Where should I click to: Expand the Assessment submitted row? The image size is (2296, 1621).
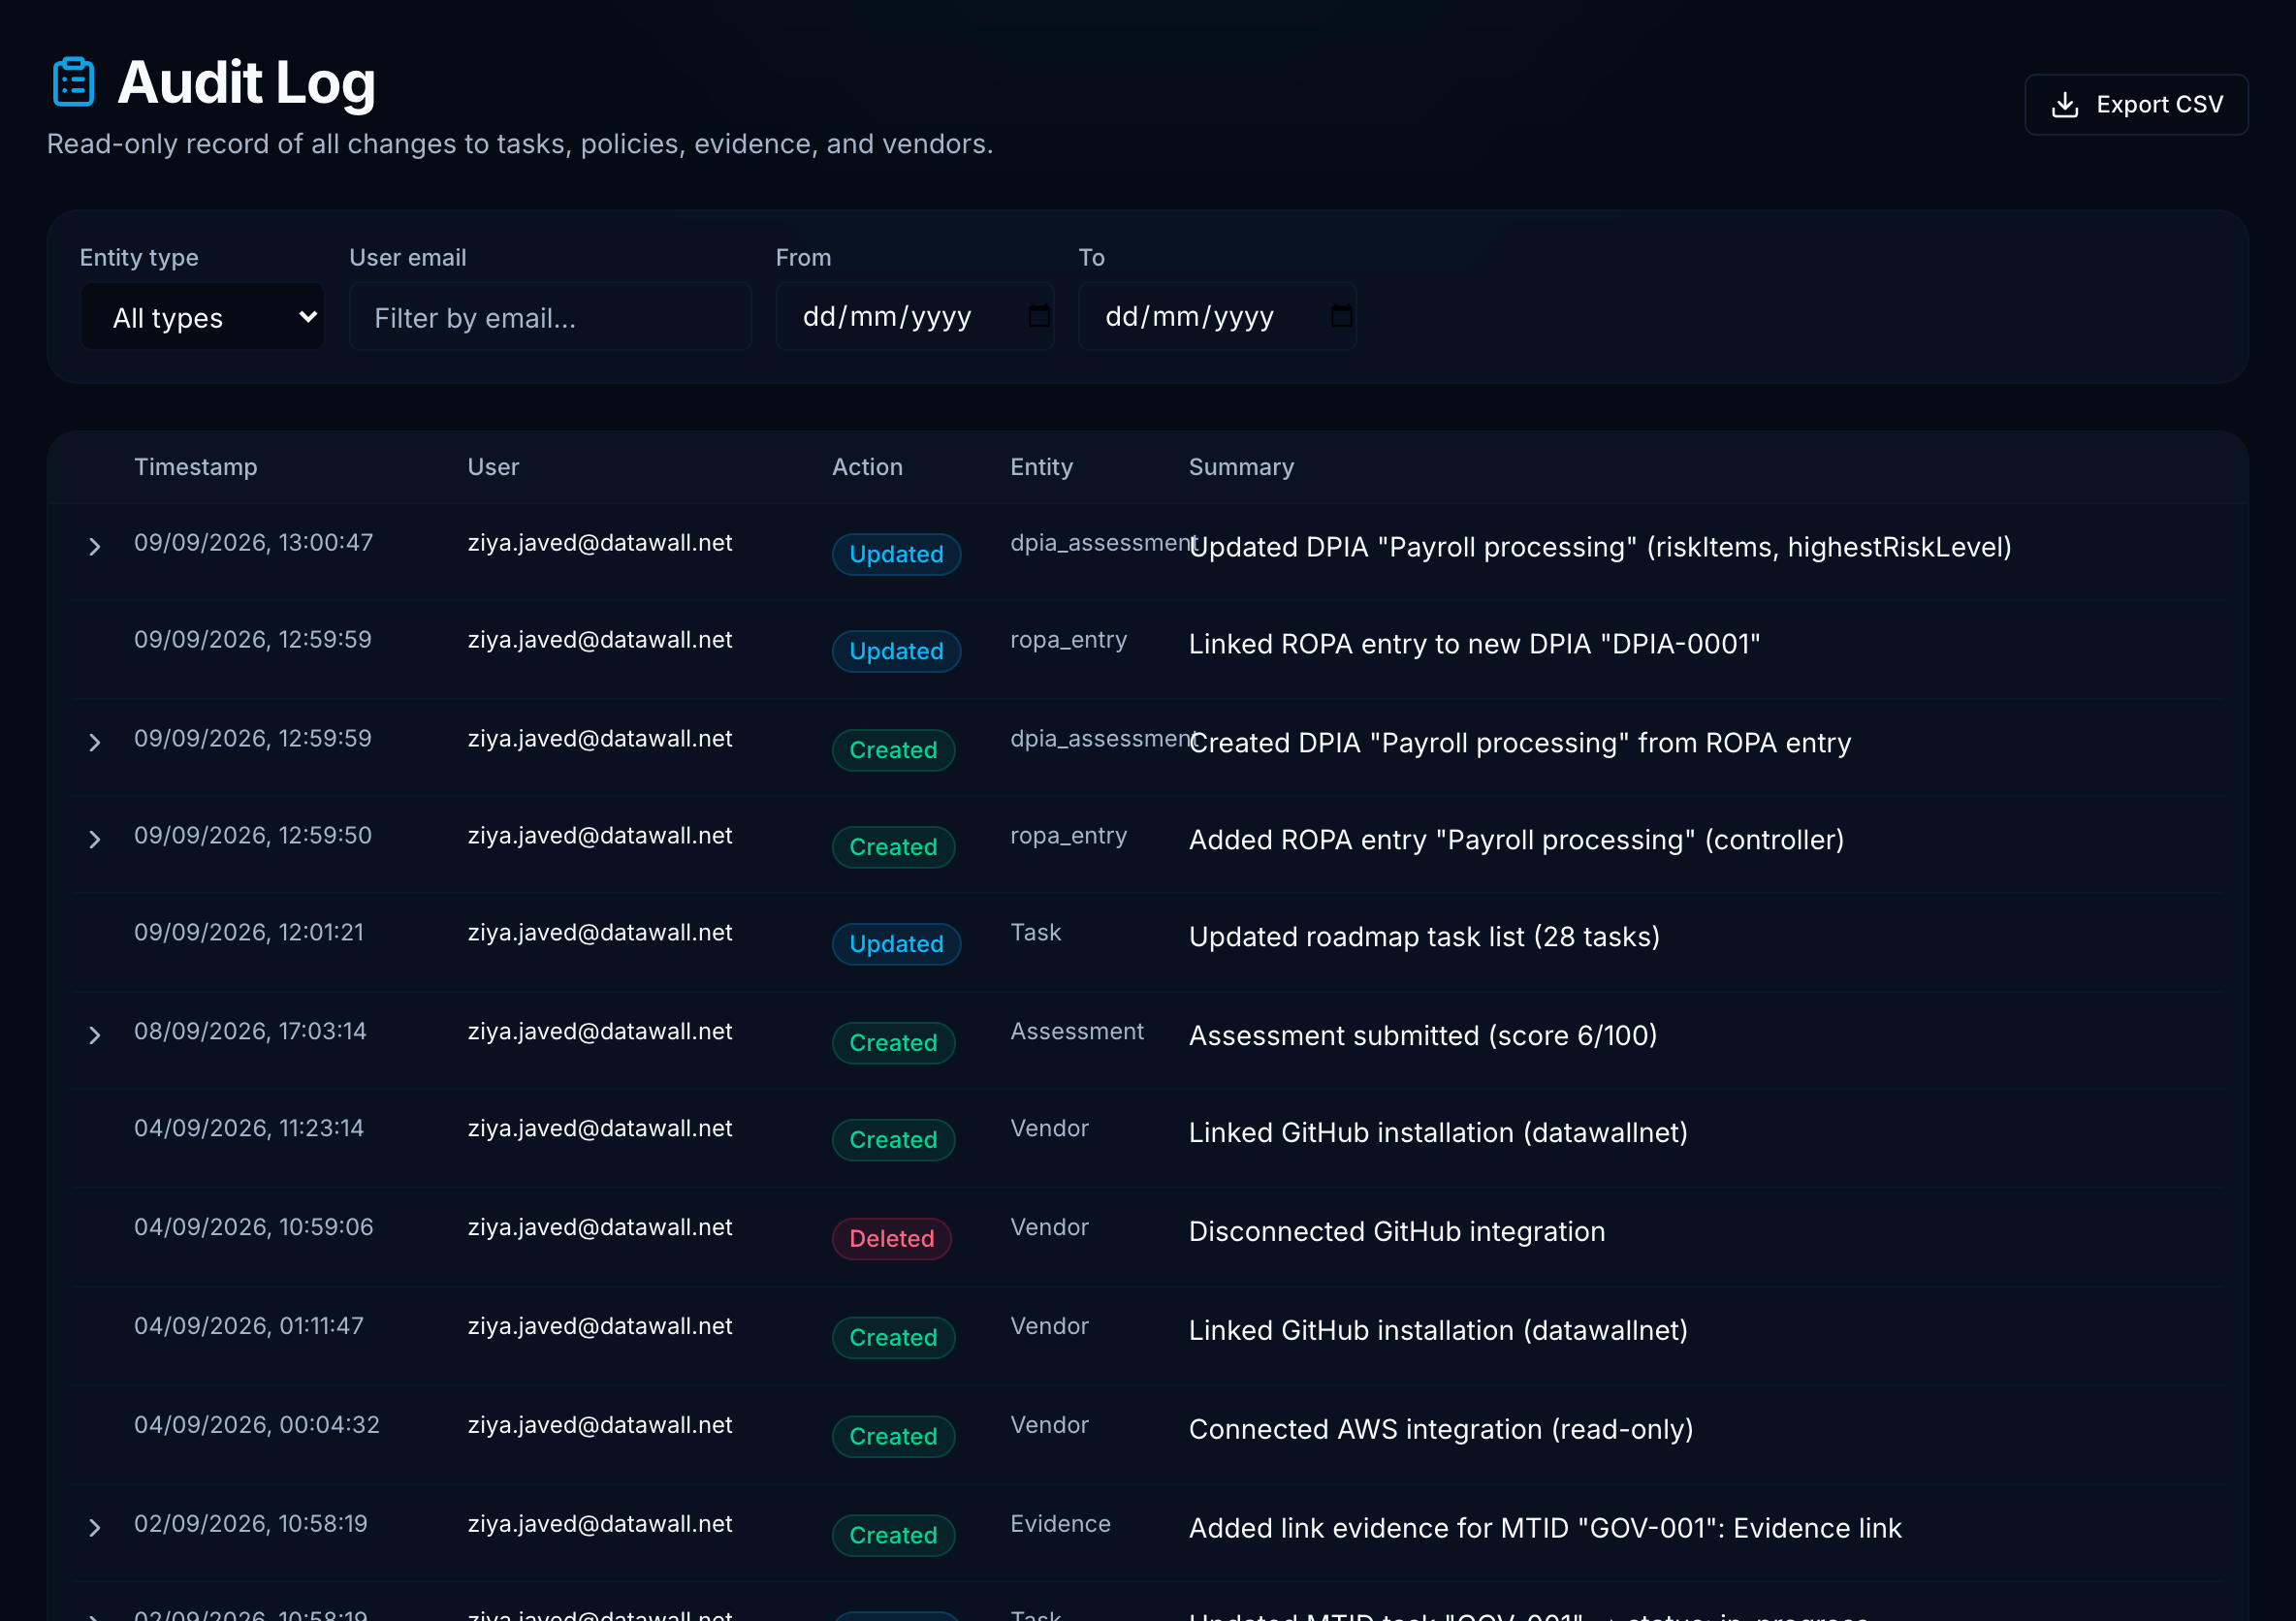(94, 1036)
